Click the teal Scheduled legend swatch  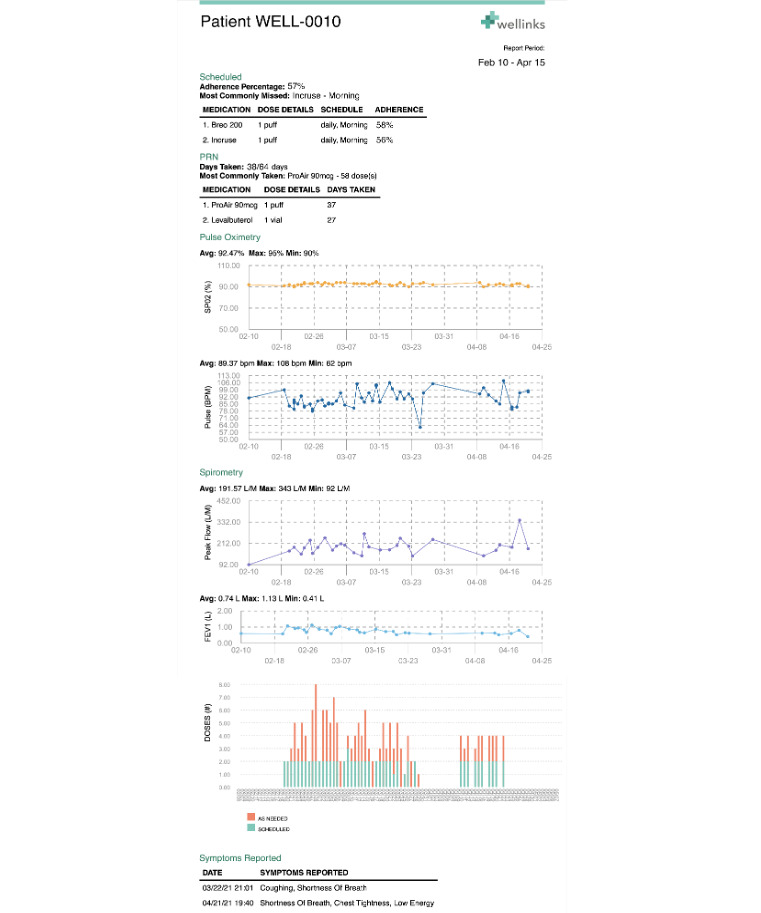point(250,828)
